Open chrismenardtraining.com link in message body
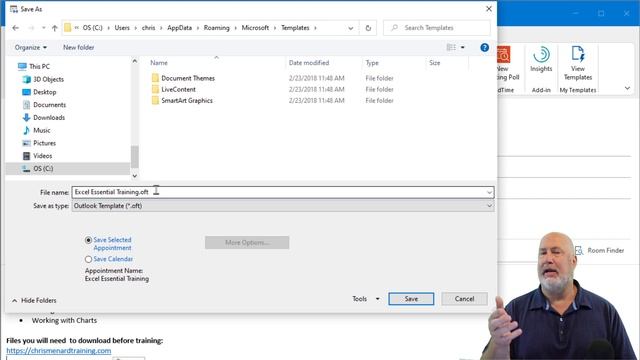640x360 pixels. (58, 351)
